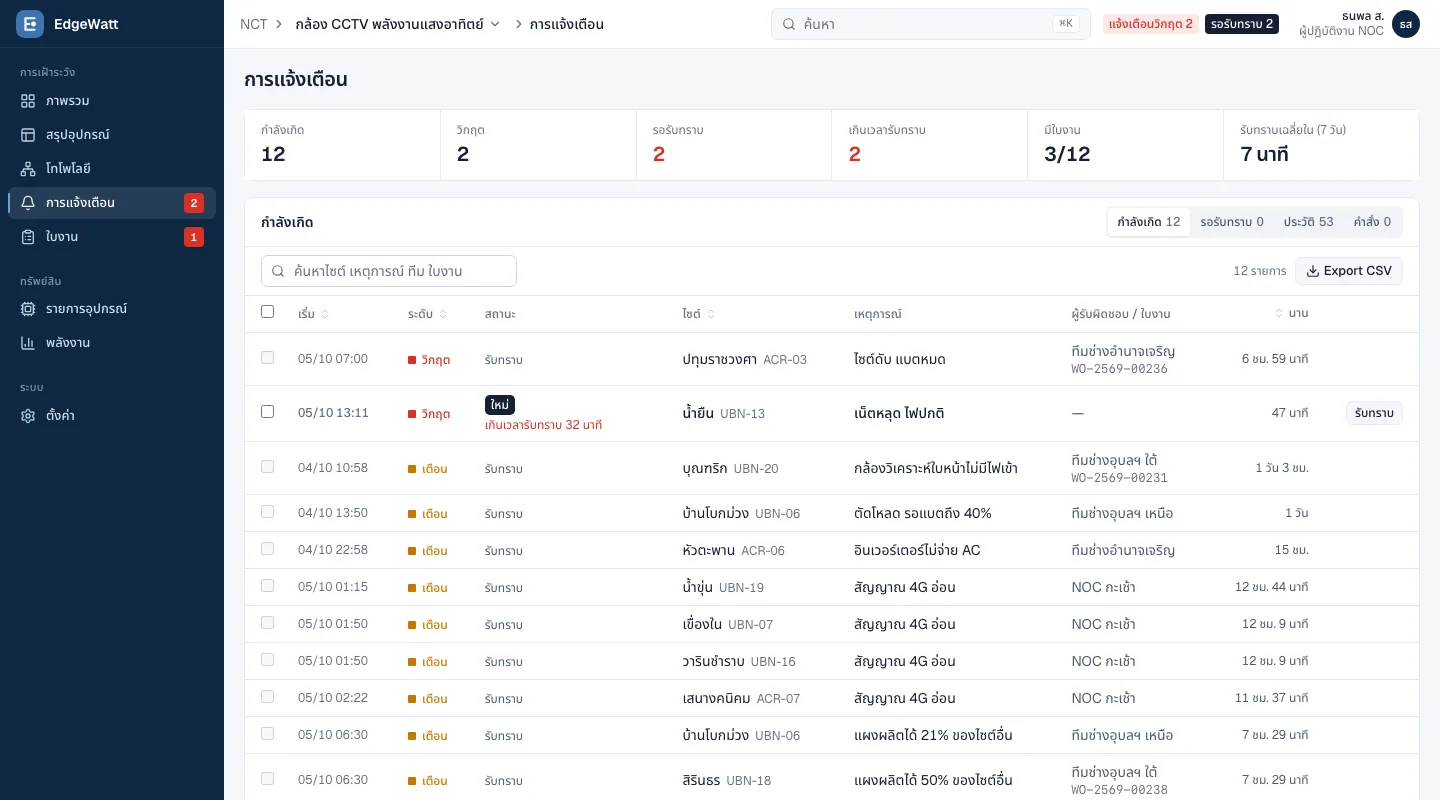Image resolution: width=1440 pixels, height=800 pixels.
Task: Click NCT breadcrumb link
Action: click(254, 24)
